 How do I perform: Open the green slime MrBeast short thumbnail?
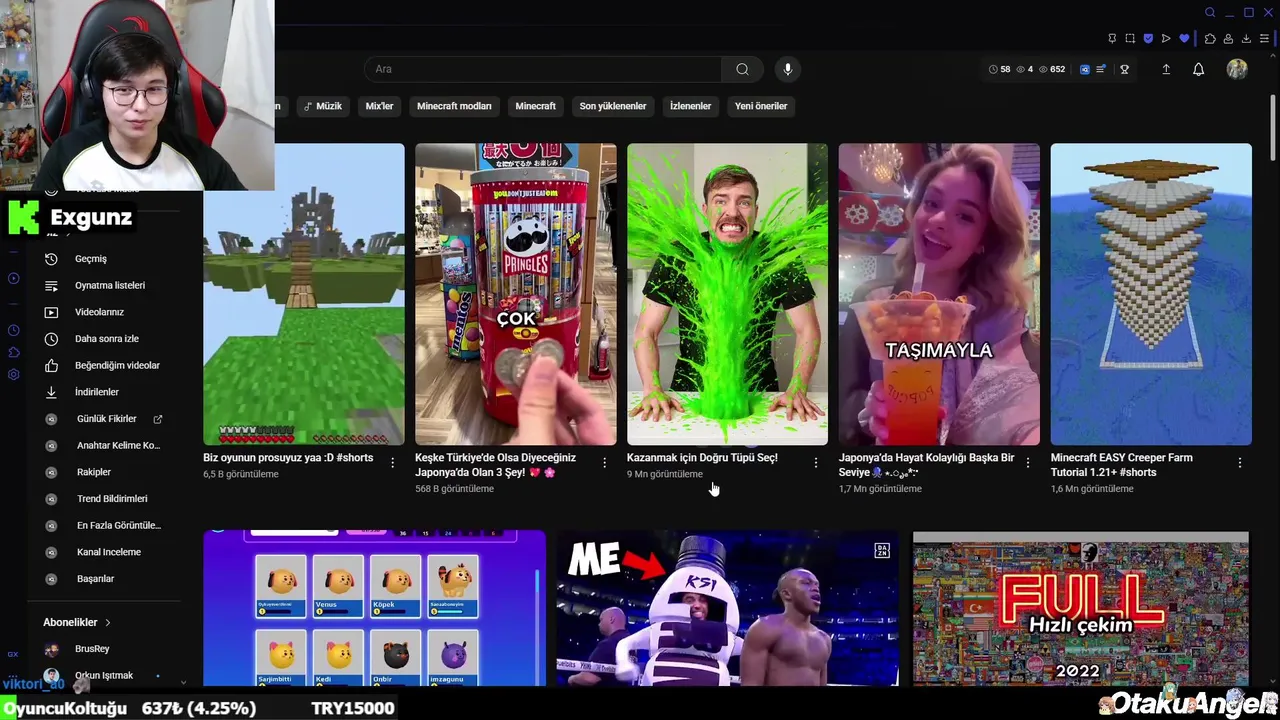(727, 294)
